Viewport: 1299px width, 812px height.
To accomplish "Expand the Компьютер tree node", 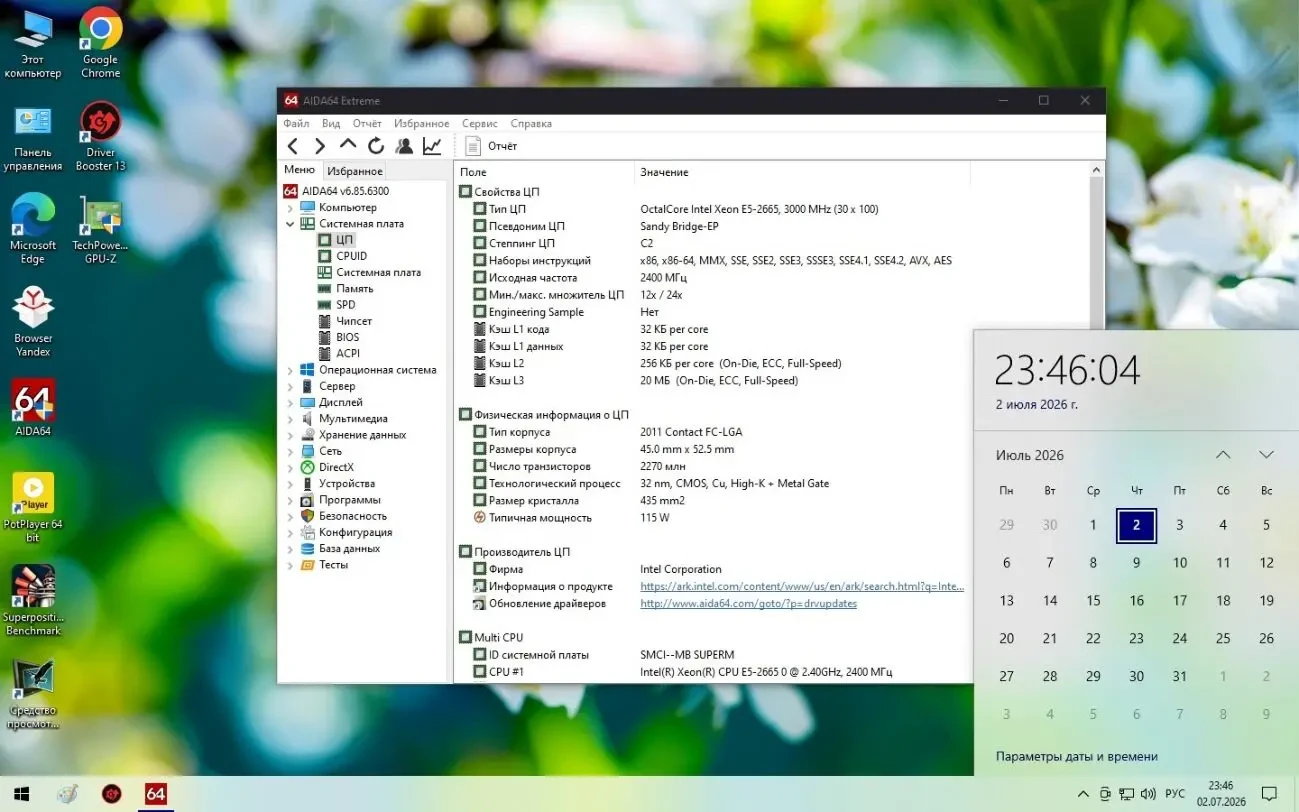I will 291,207.
